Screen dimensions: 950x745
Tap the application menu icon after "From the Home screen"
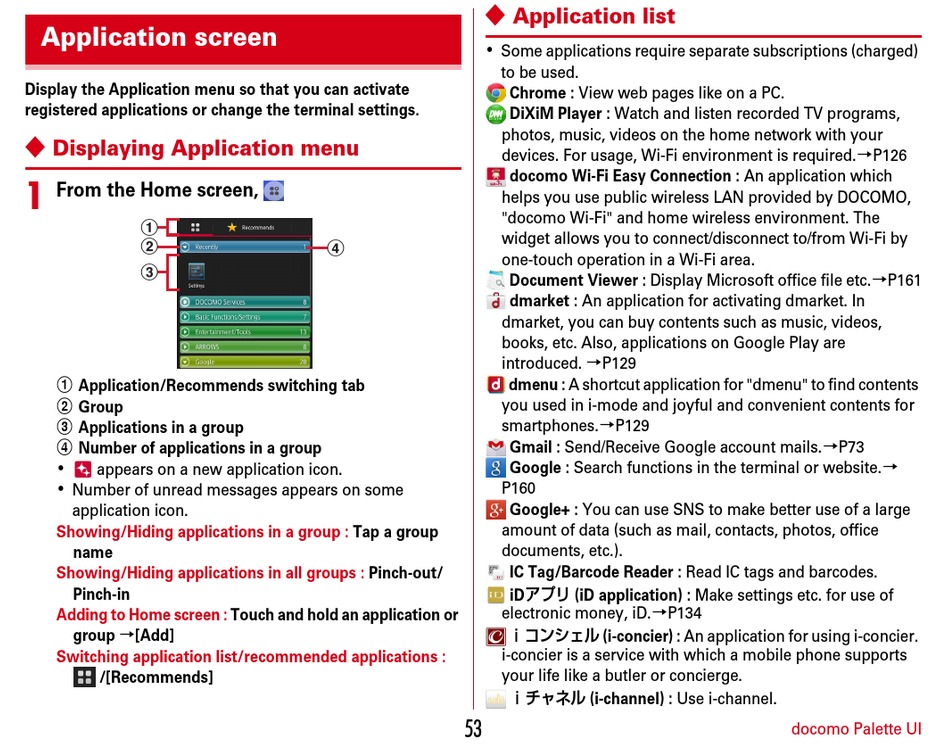click(274, 191)
